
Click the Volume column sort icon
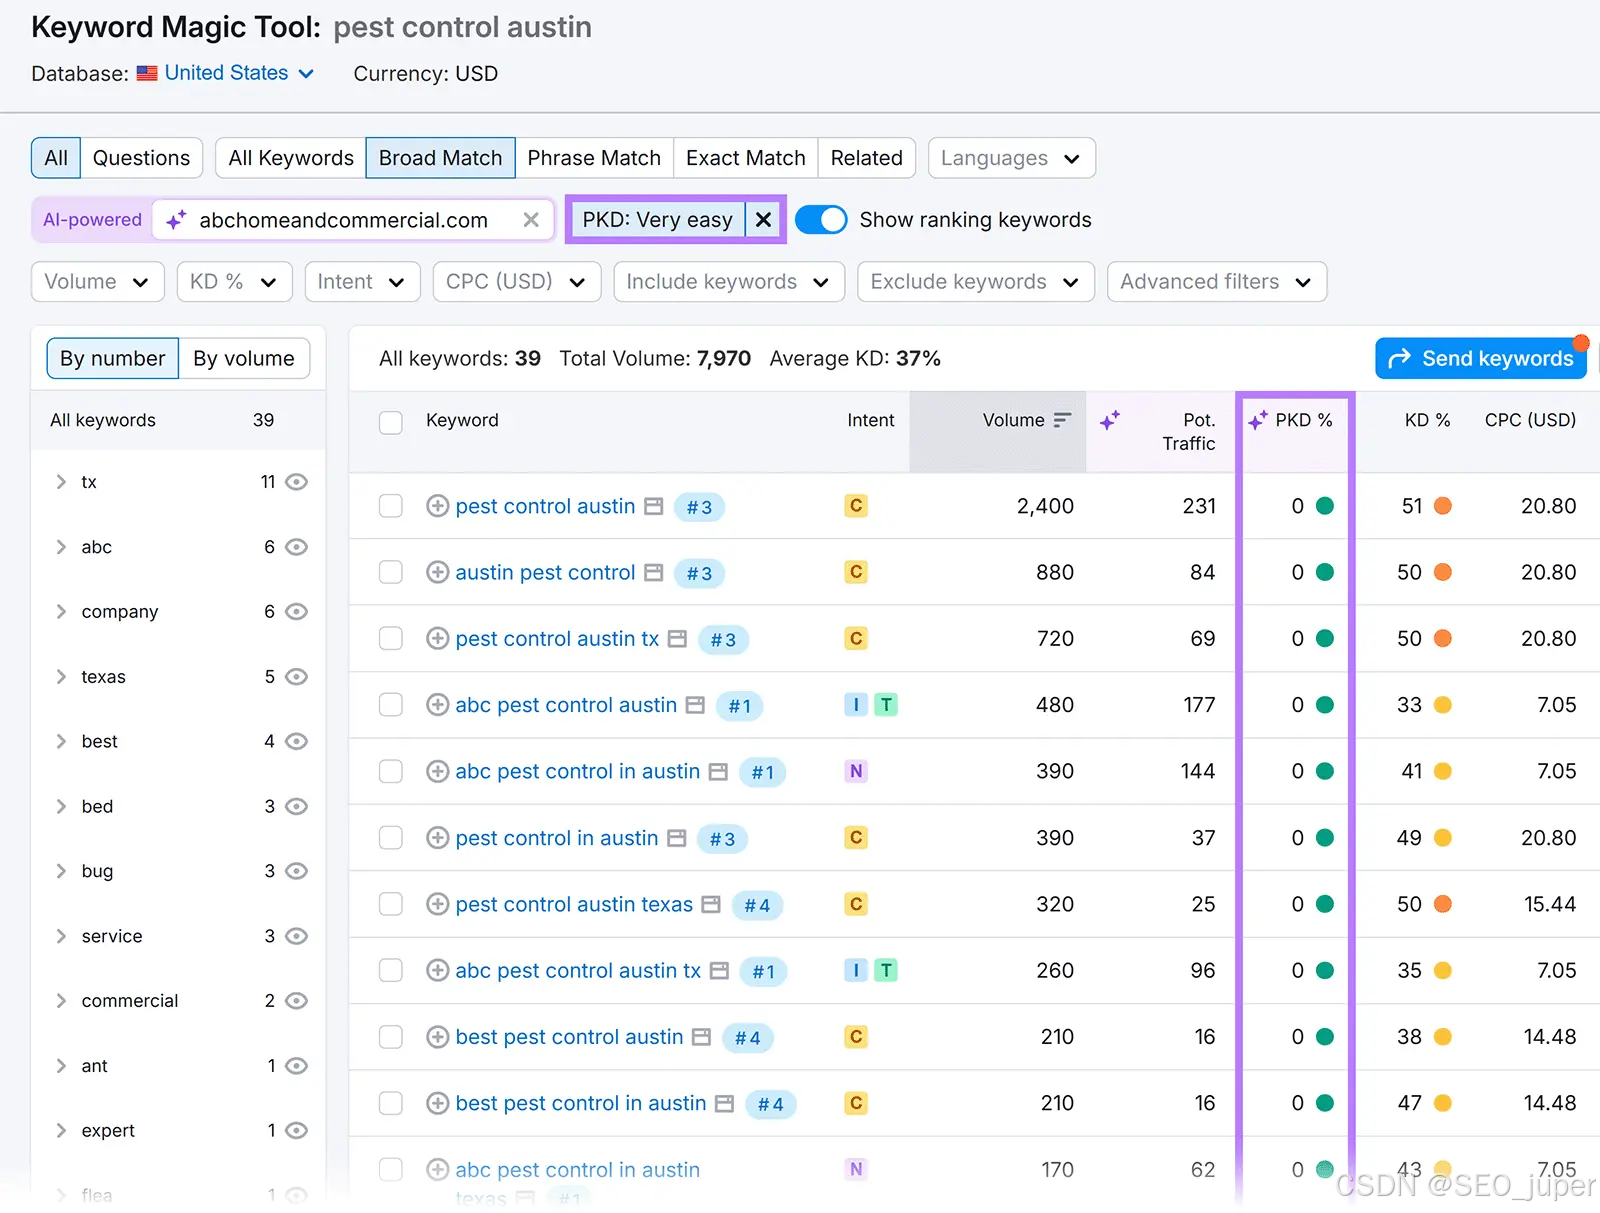pos(1062,420)
